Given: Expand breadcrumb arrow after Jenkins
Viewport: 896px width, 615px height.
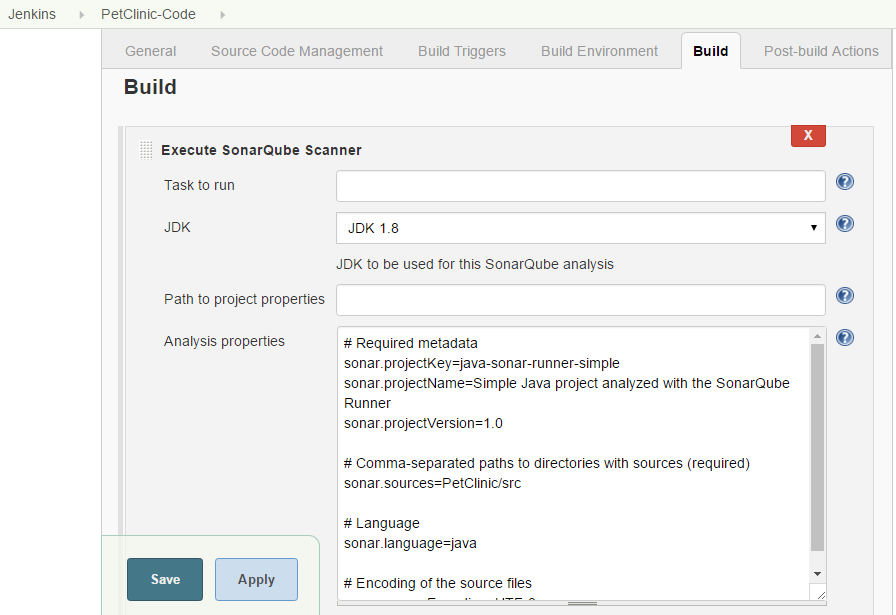Looking at the screenshot, I should coord(82,15).
